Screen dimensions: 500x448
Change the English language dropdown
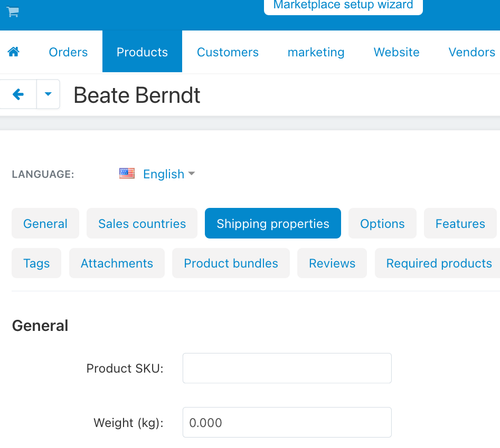click(169, 174)
